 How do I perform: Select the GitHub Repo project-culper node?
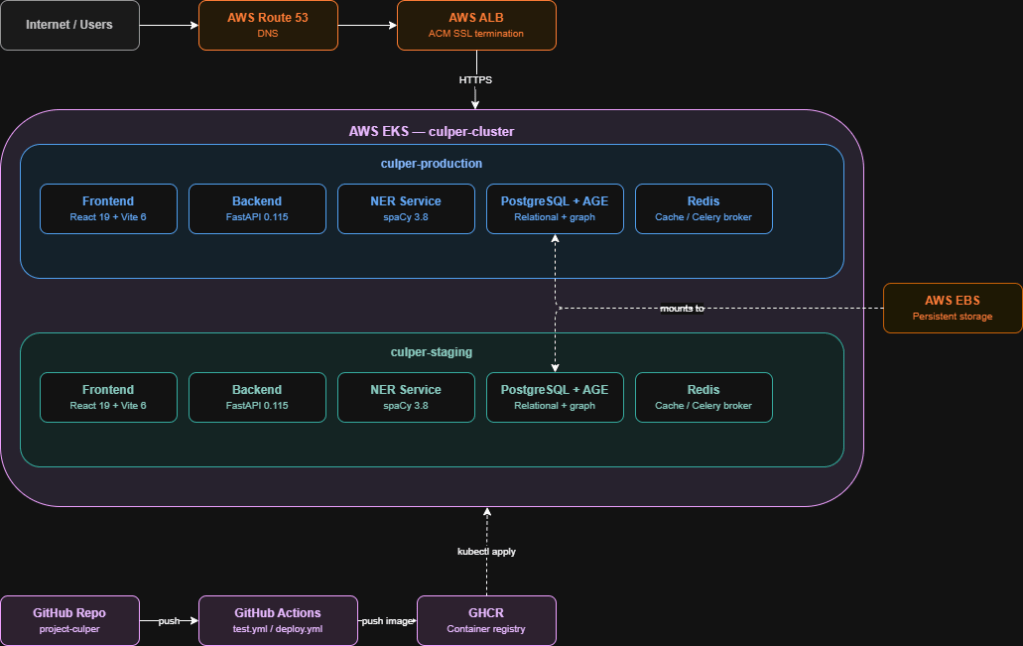[69, 620]
